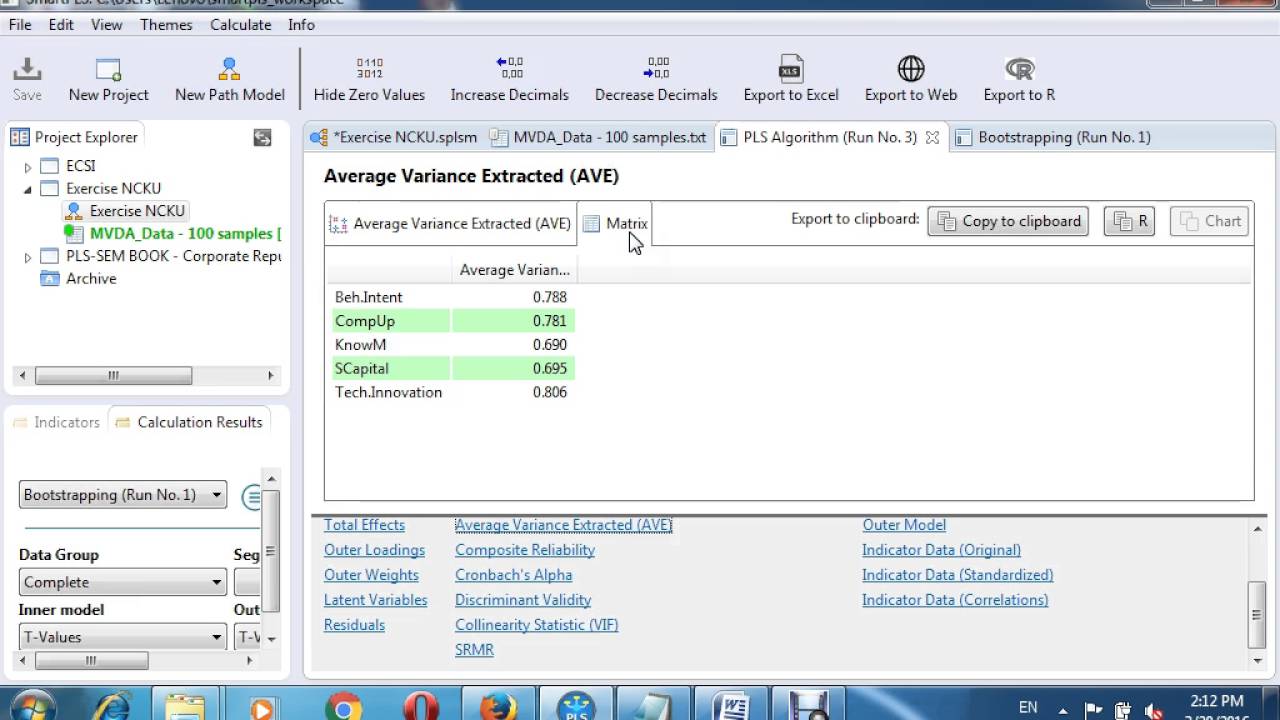The height and width of the screenshot is (720, 1280).
Task: Open the Composite Reliability link
Action: coord(525,550)
